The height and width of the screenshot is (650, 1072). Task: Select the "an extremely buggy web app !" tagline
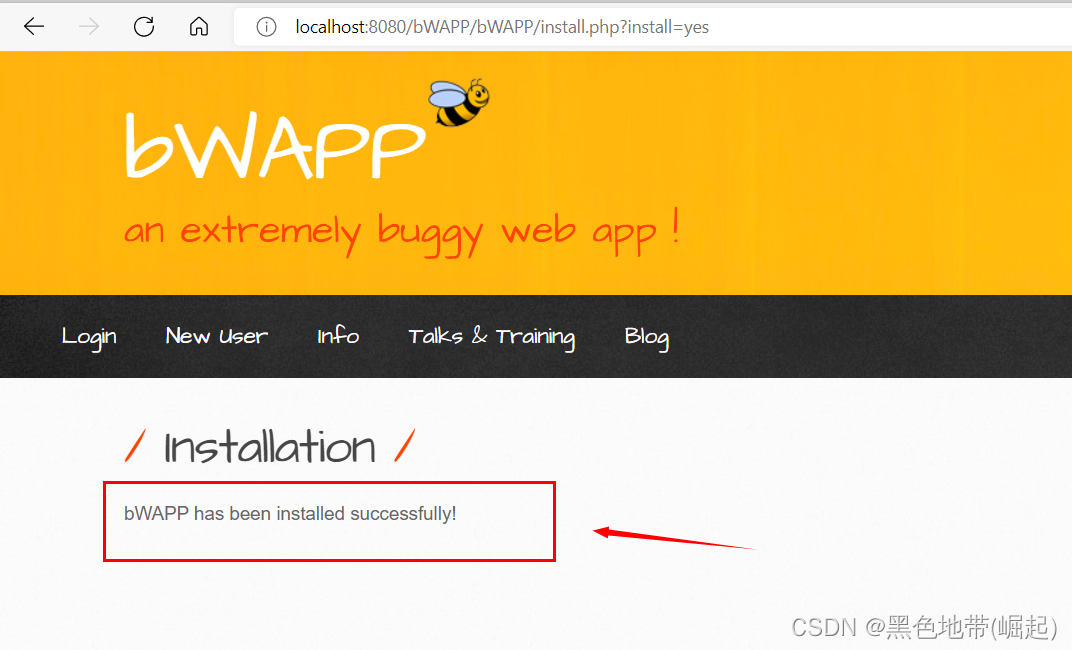tap(402, 232)
